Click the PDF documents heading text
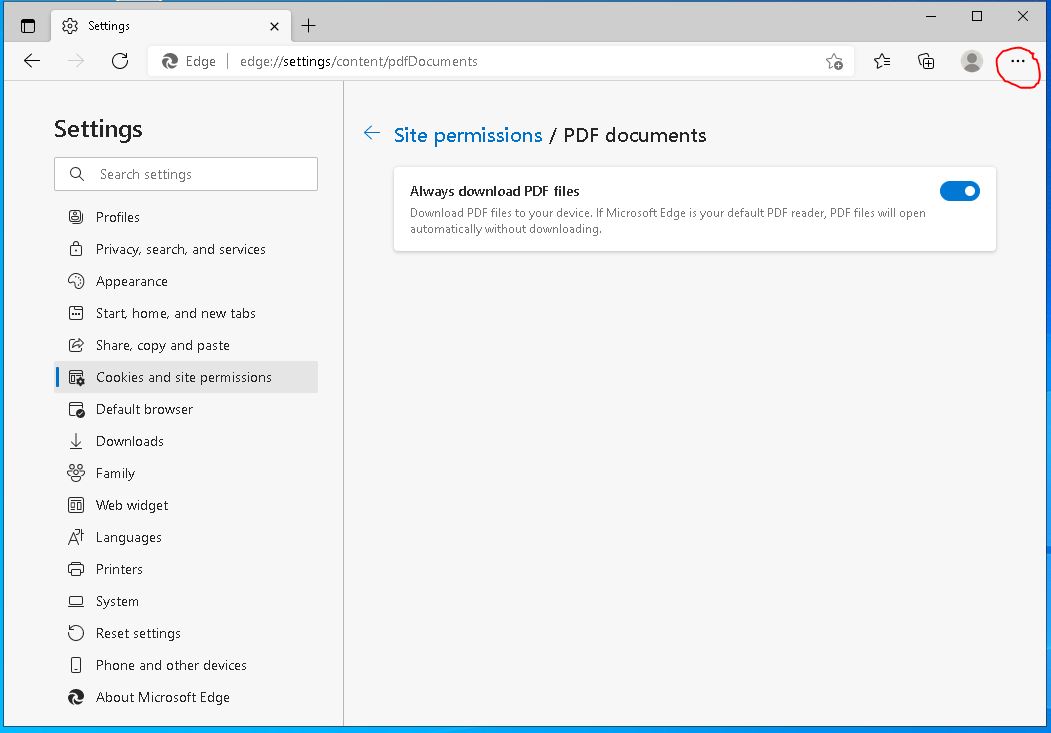This screenshot has height=733, width=1051. (x=635, y=135)
